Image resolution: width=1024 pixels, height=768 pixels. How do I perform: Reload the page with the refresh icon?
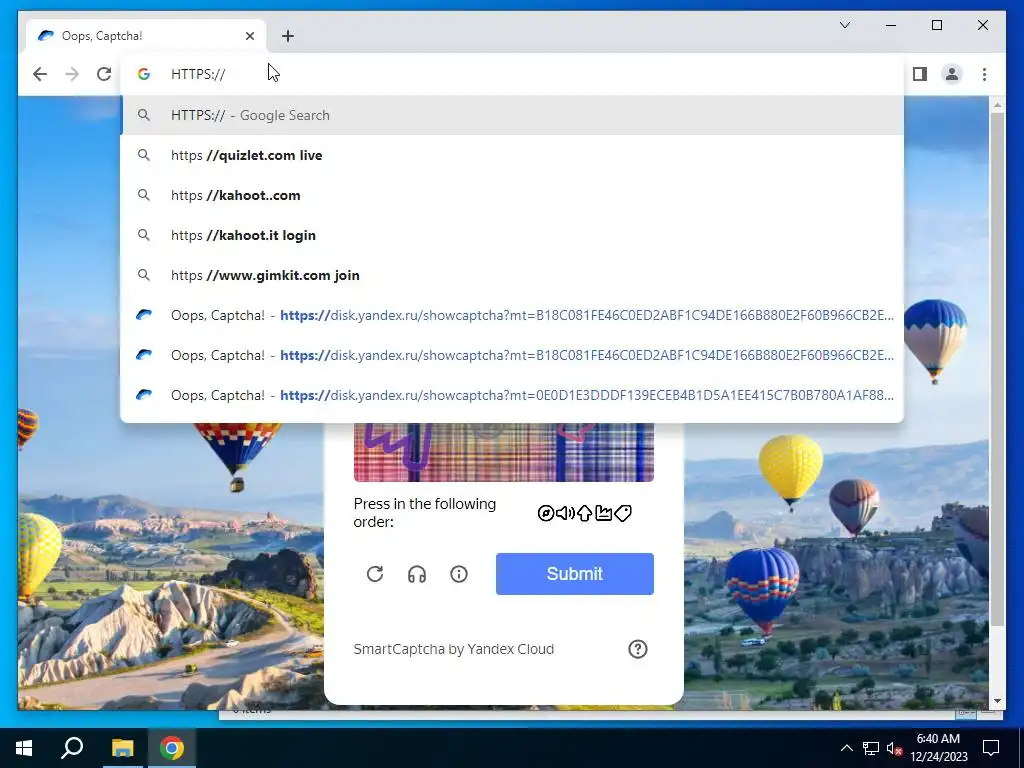pos(104,74)
